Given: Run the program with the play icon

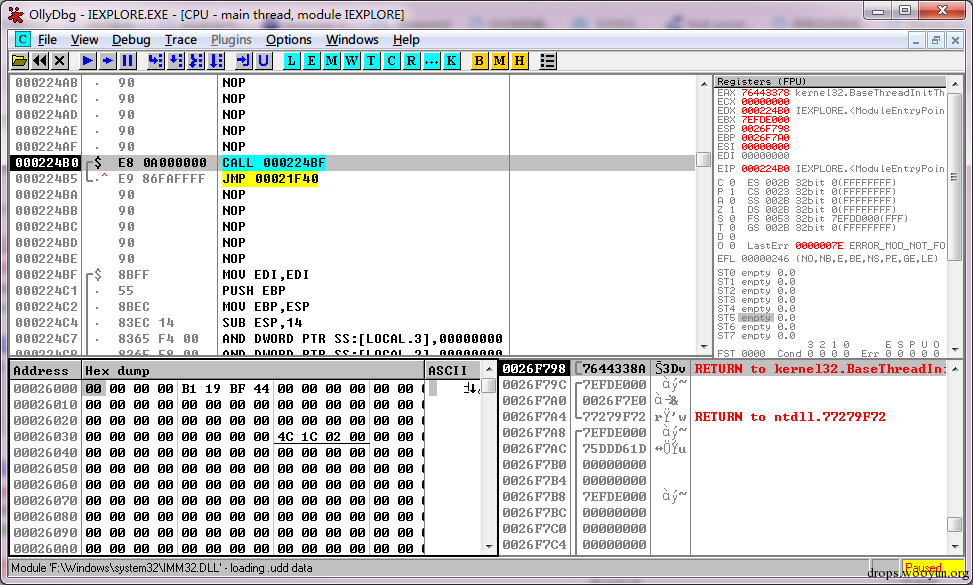Looking at the screenshot, I should [87, 61].
